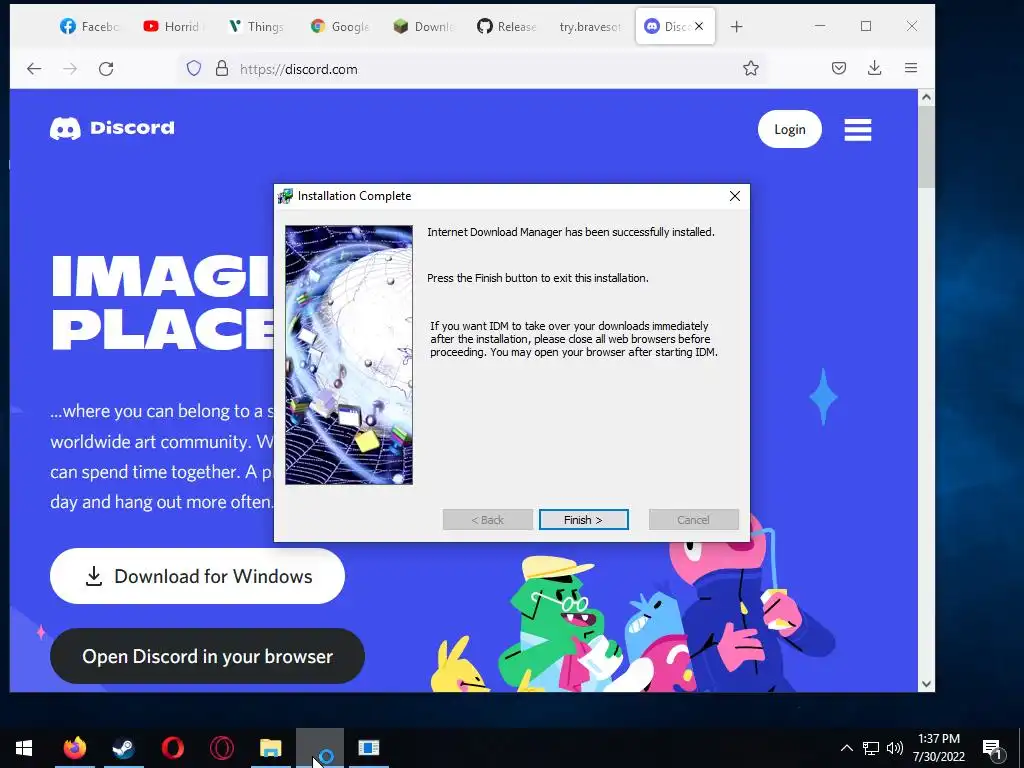Open the volume control tray icon
Screen dimensions: 1024x768
(x=895, y=748)
